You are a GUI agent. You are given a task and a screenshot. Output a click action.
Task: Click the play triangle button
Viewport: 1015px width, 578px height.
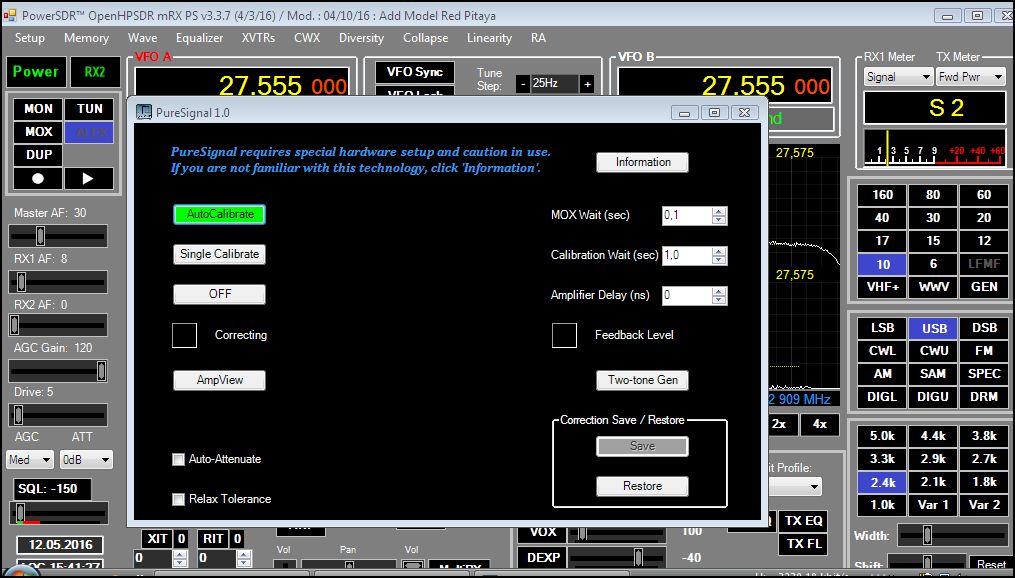tap(89, 179)
